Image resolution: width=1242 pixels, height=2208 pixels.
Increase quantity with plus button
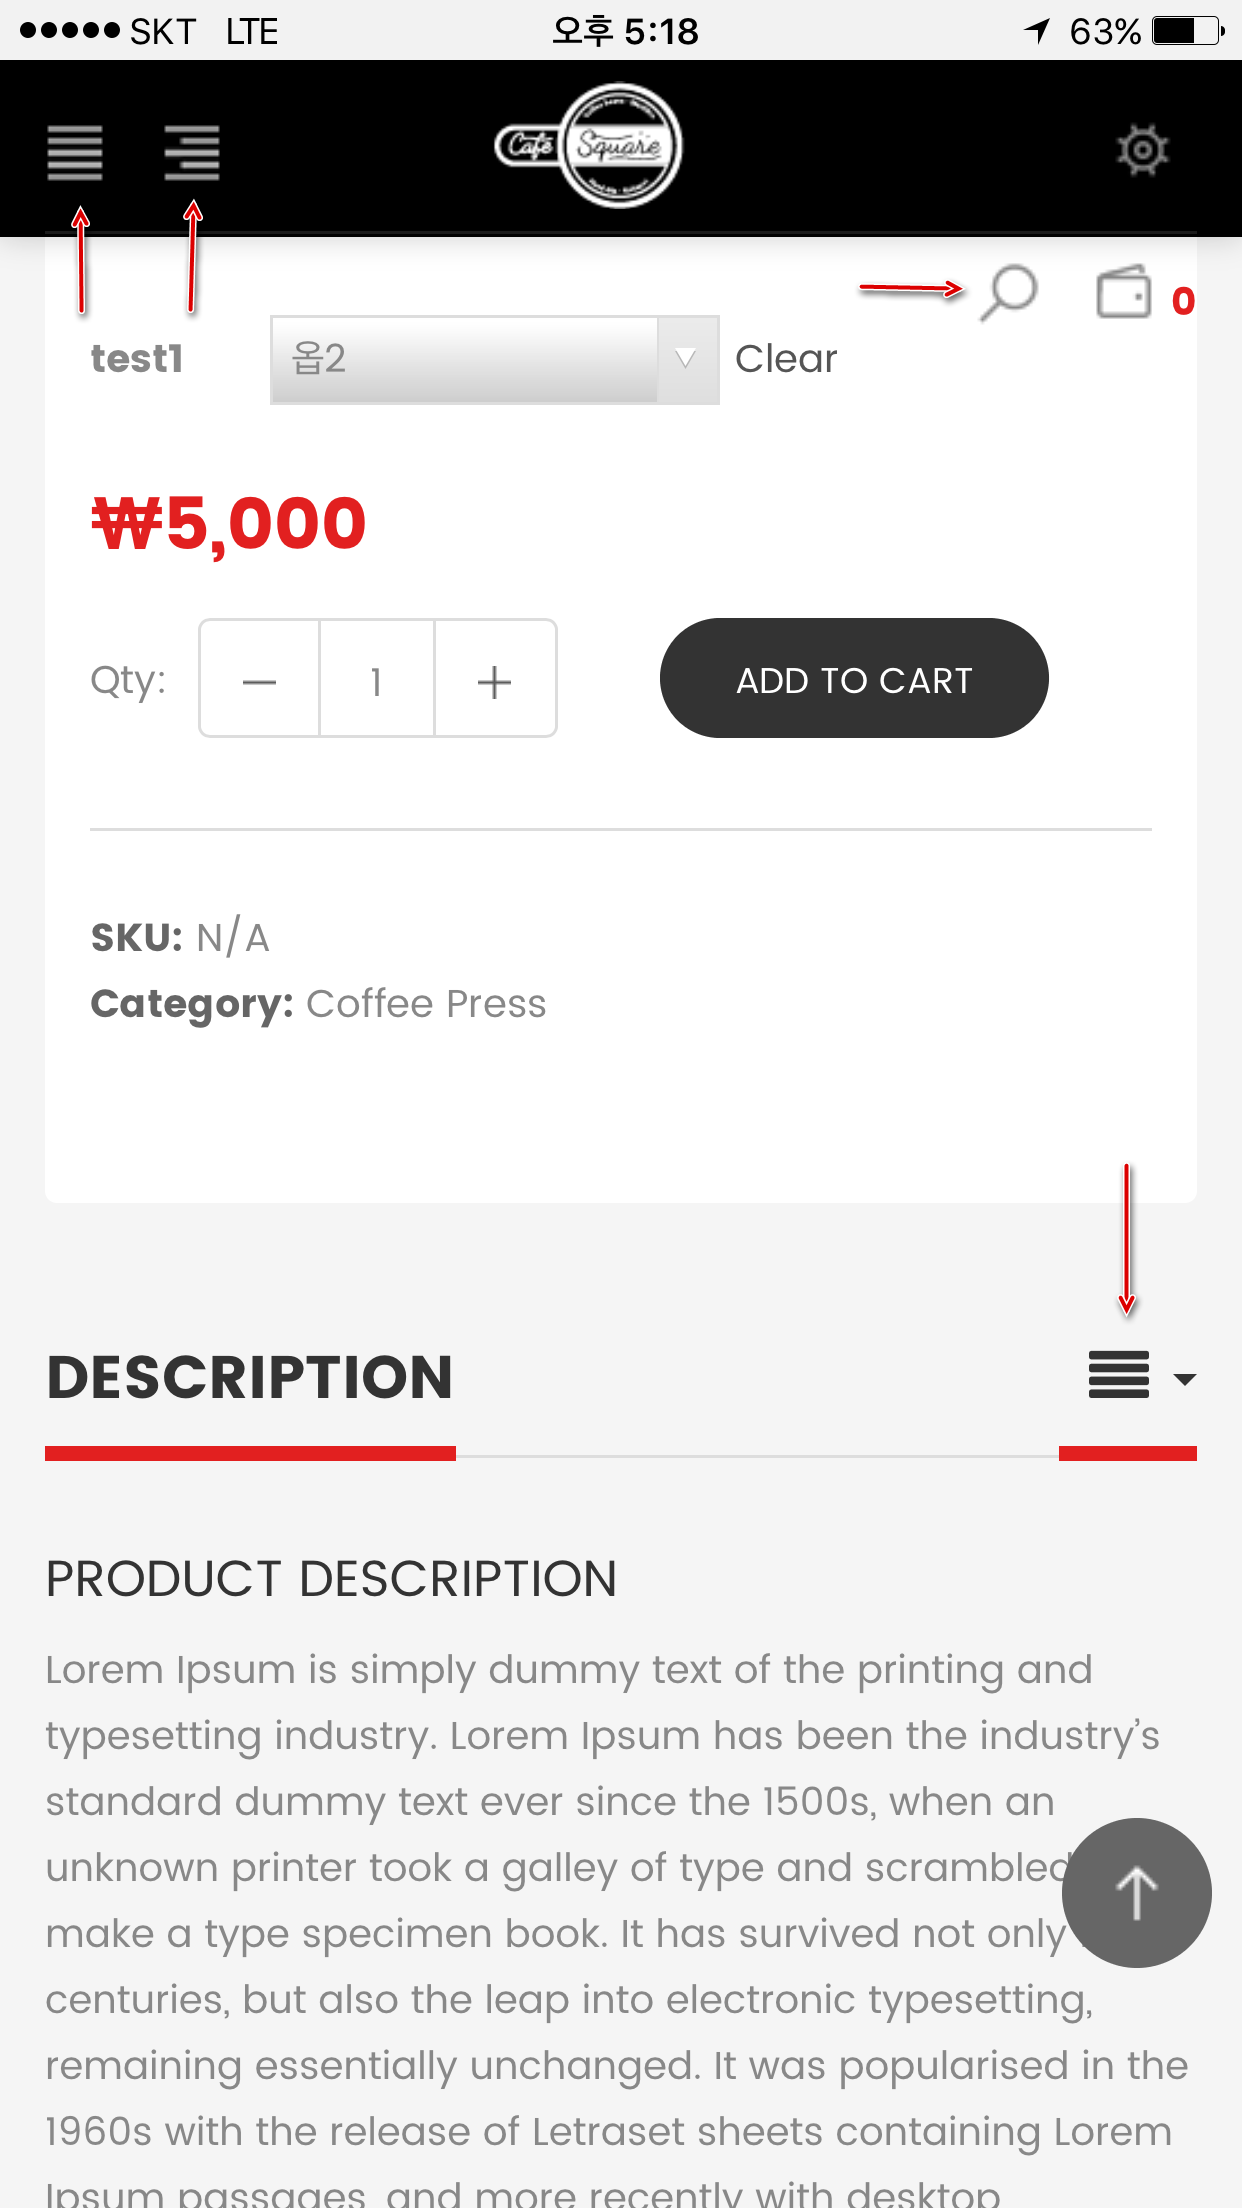click(x=495, y=681)
